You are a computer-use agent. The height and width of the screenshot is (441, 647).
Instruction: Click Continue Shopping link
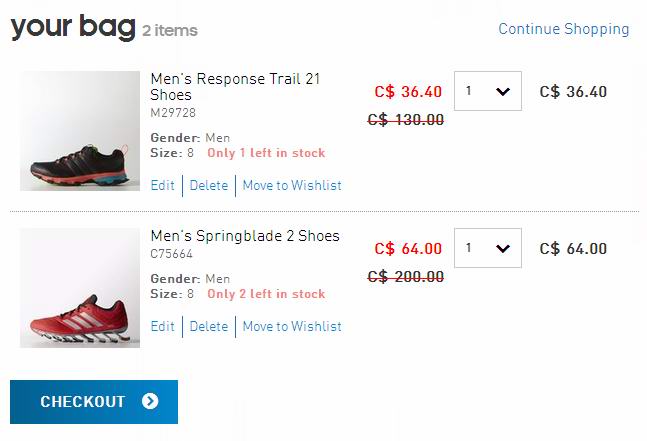(x=564, y=29)
